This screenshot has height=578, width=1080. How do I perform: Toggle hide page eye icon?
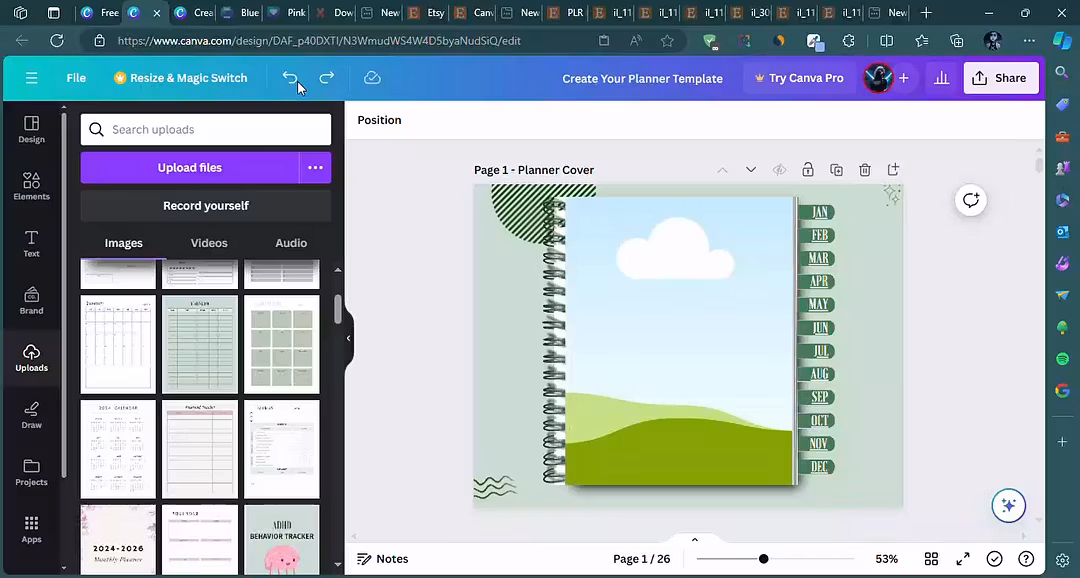click(x=779, y=170)
